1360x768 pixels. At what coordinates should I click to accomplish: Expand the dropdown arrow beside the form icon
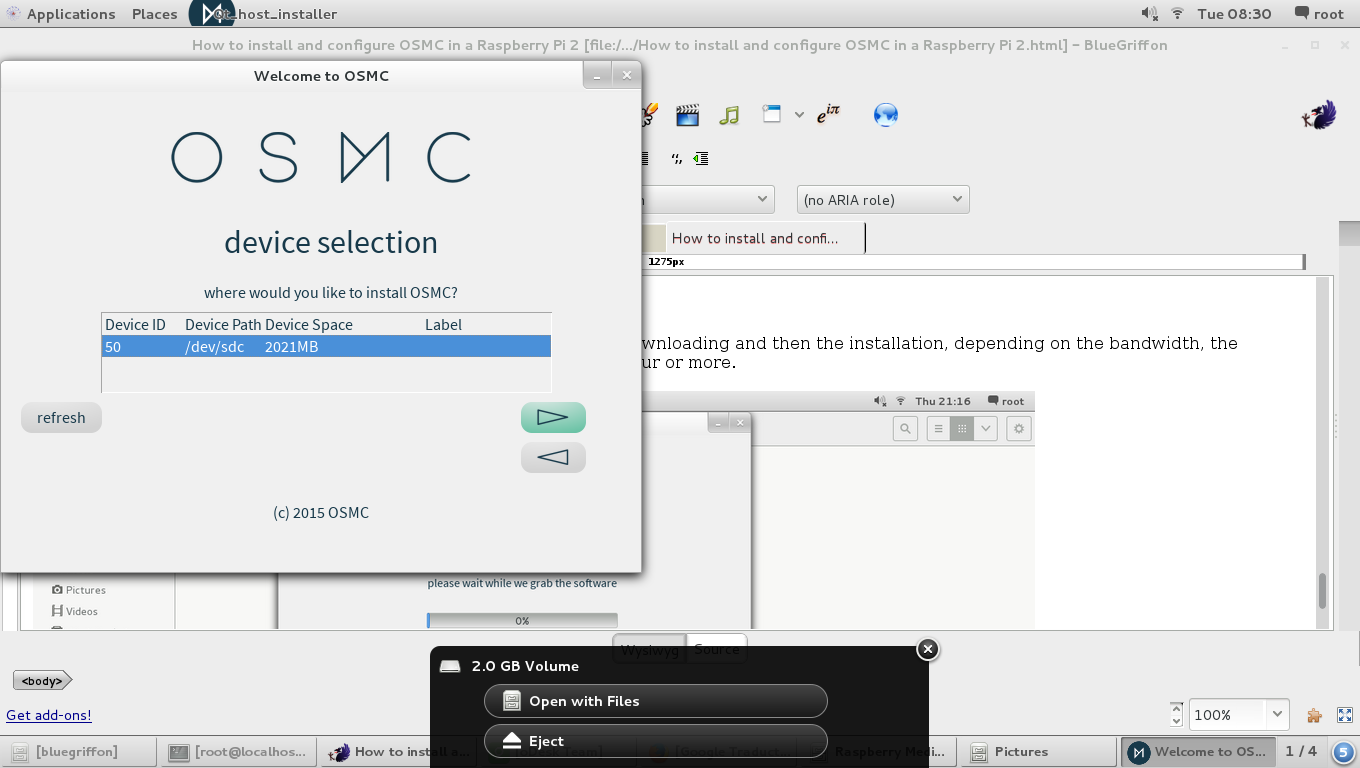[799, 115]
